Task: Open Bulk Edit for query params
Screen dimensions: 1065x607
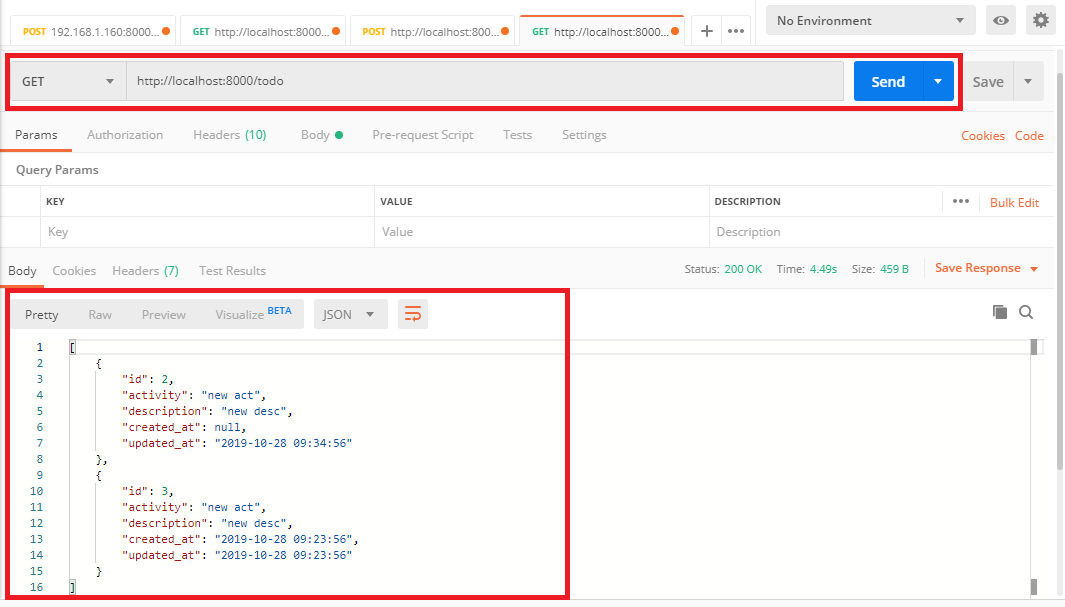Action: coord(1014,201)
